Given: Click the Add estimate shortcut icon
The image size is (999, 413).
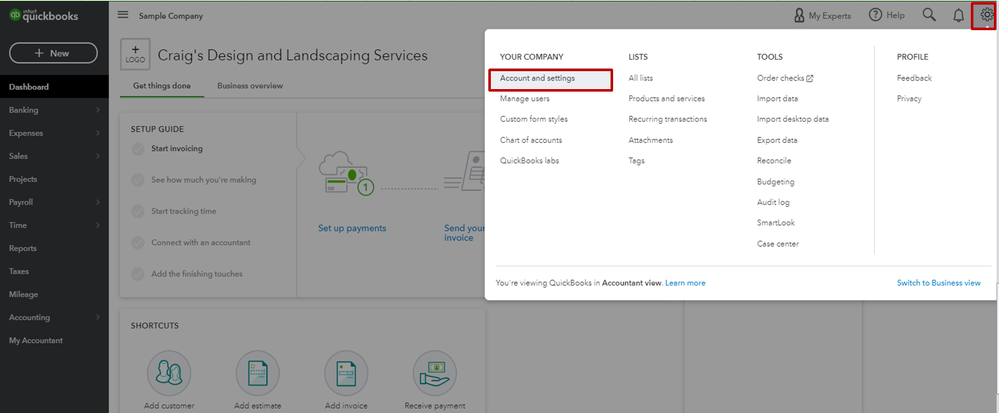Looking at the screenshot, I should [x=257, y=372].
